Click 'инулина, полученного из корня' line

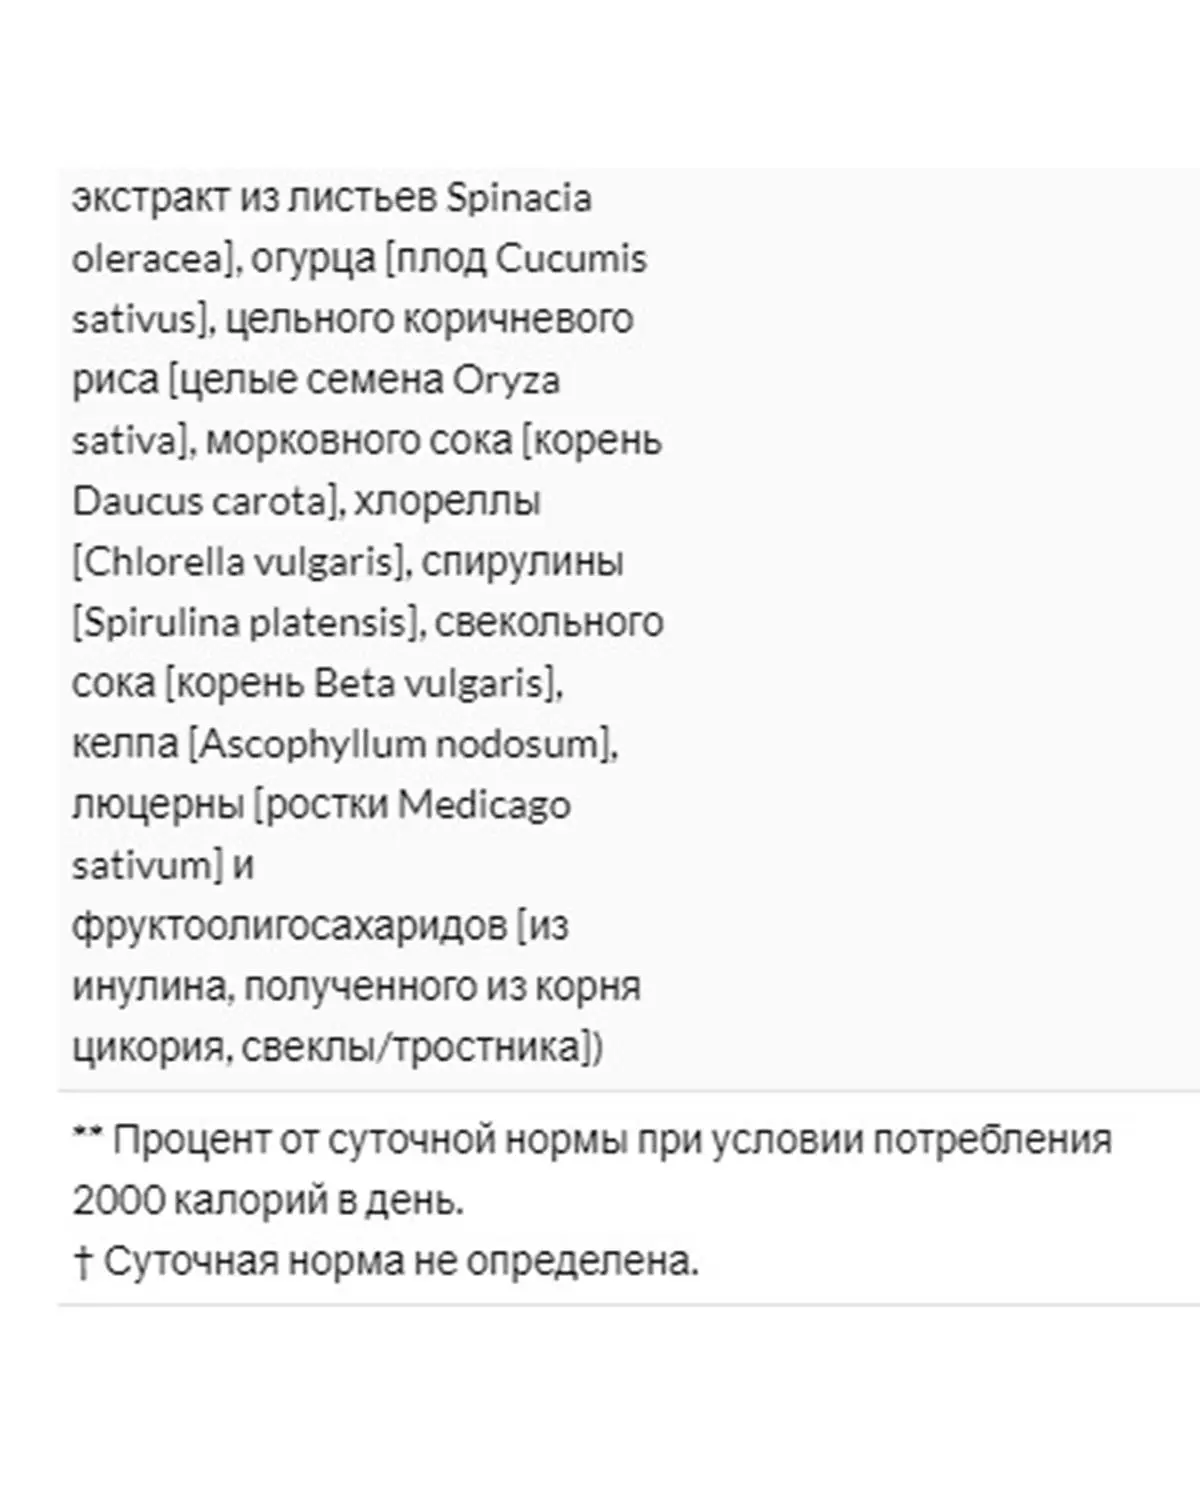pyautogui.click(x=357, y=988)
